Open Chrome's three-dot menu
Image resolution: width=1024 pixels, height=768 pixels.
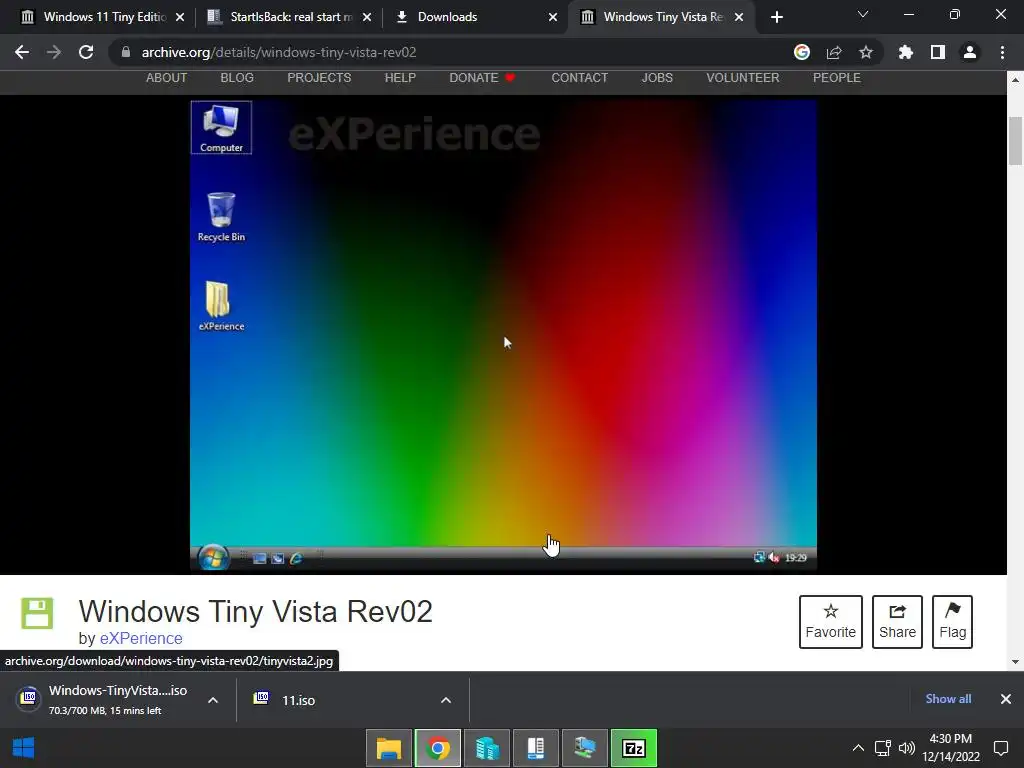(1002, 52)
